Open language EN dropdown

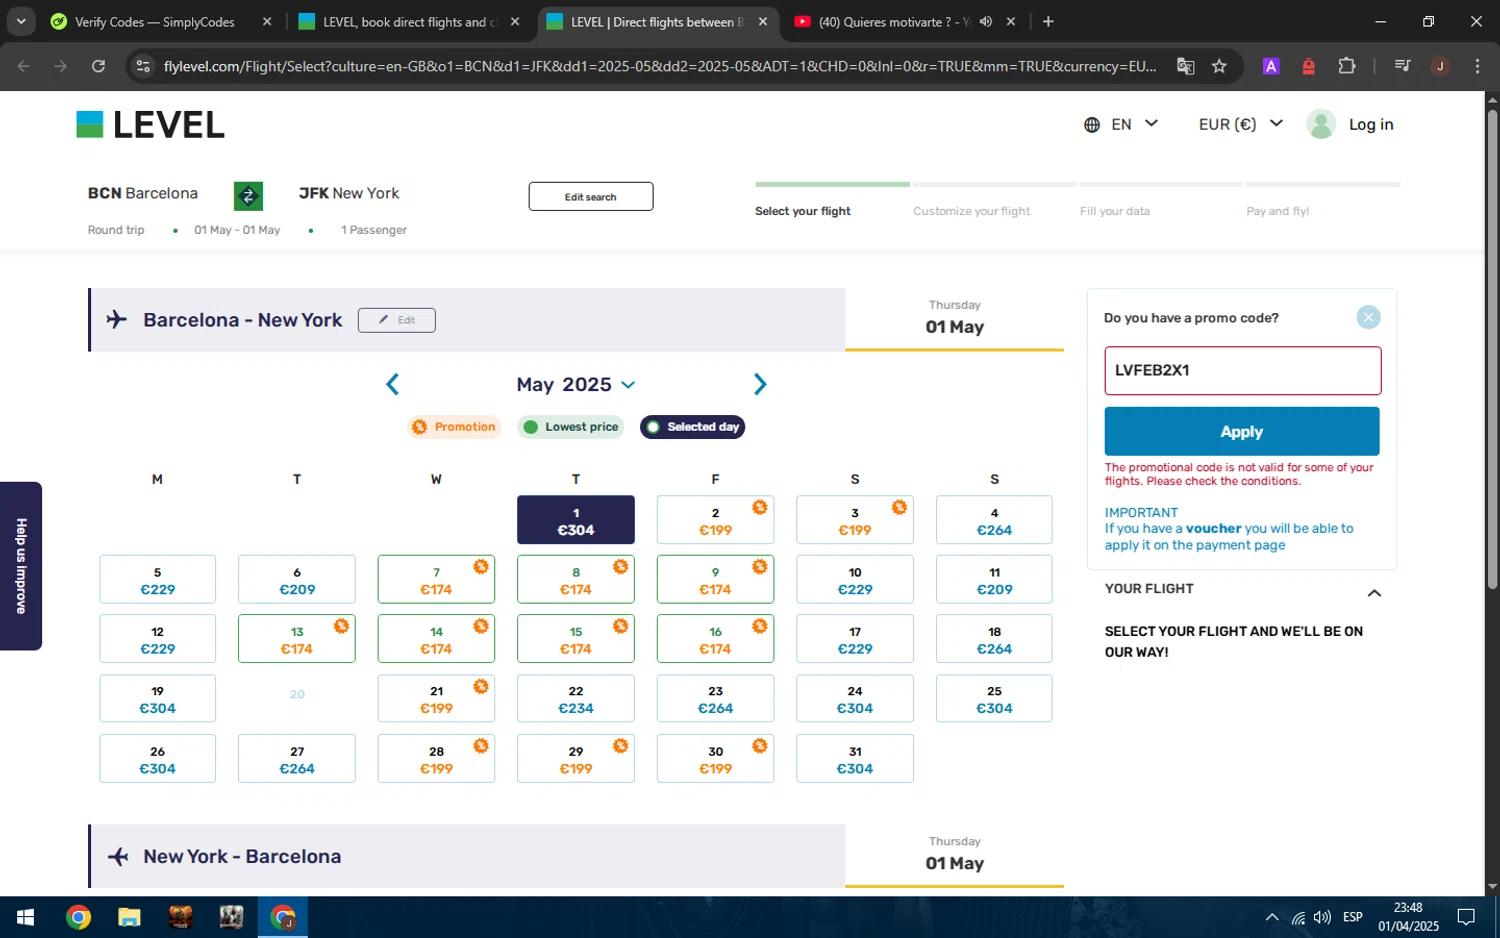(x=1121, y=124)
